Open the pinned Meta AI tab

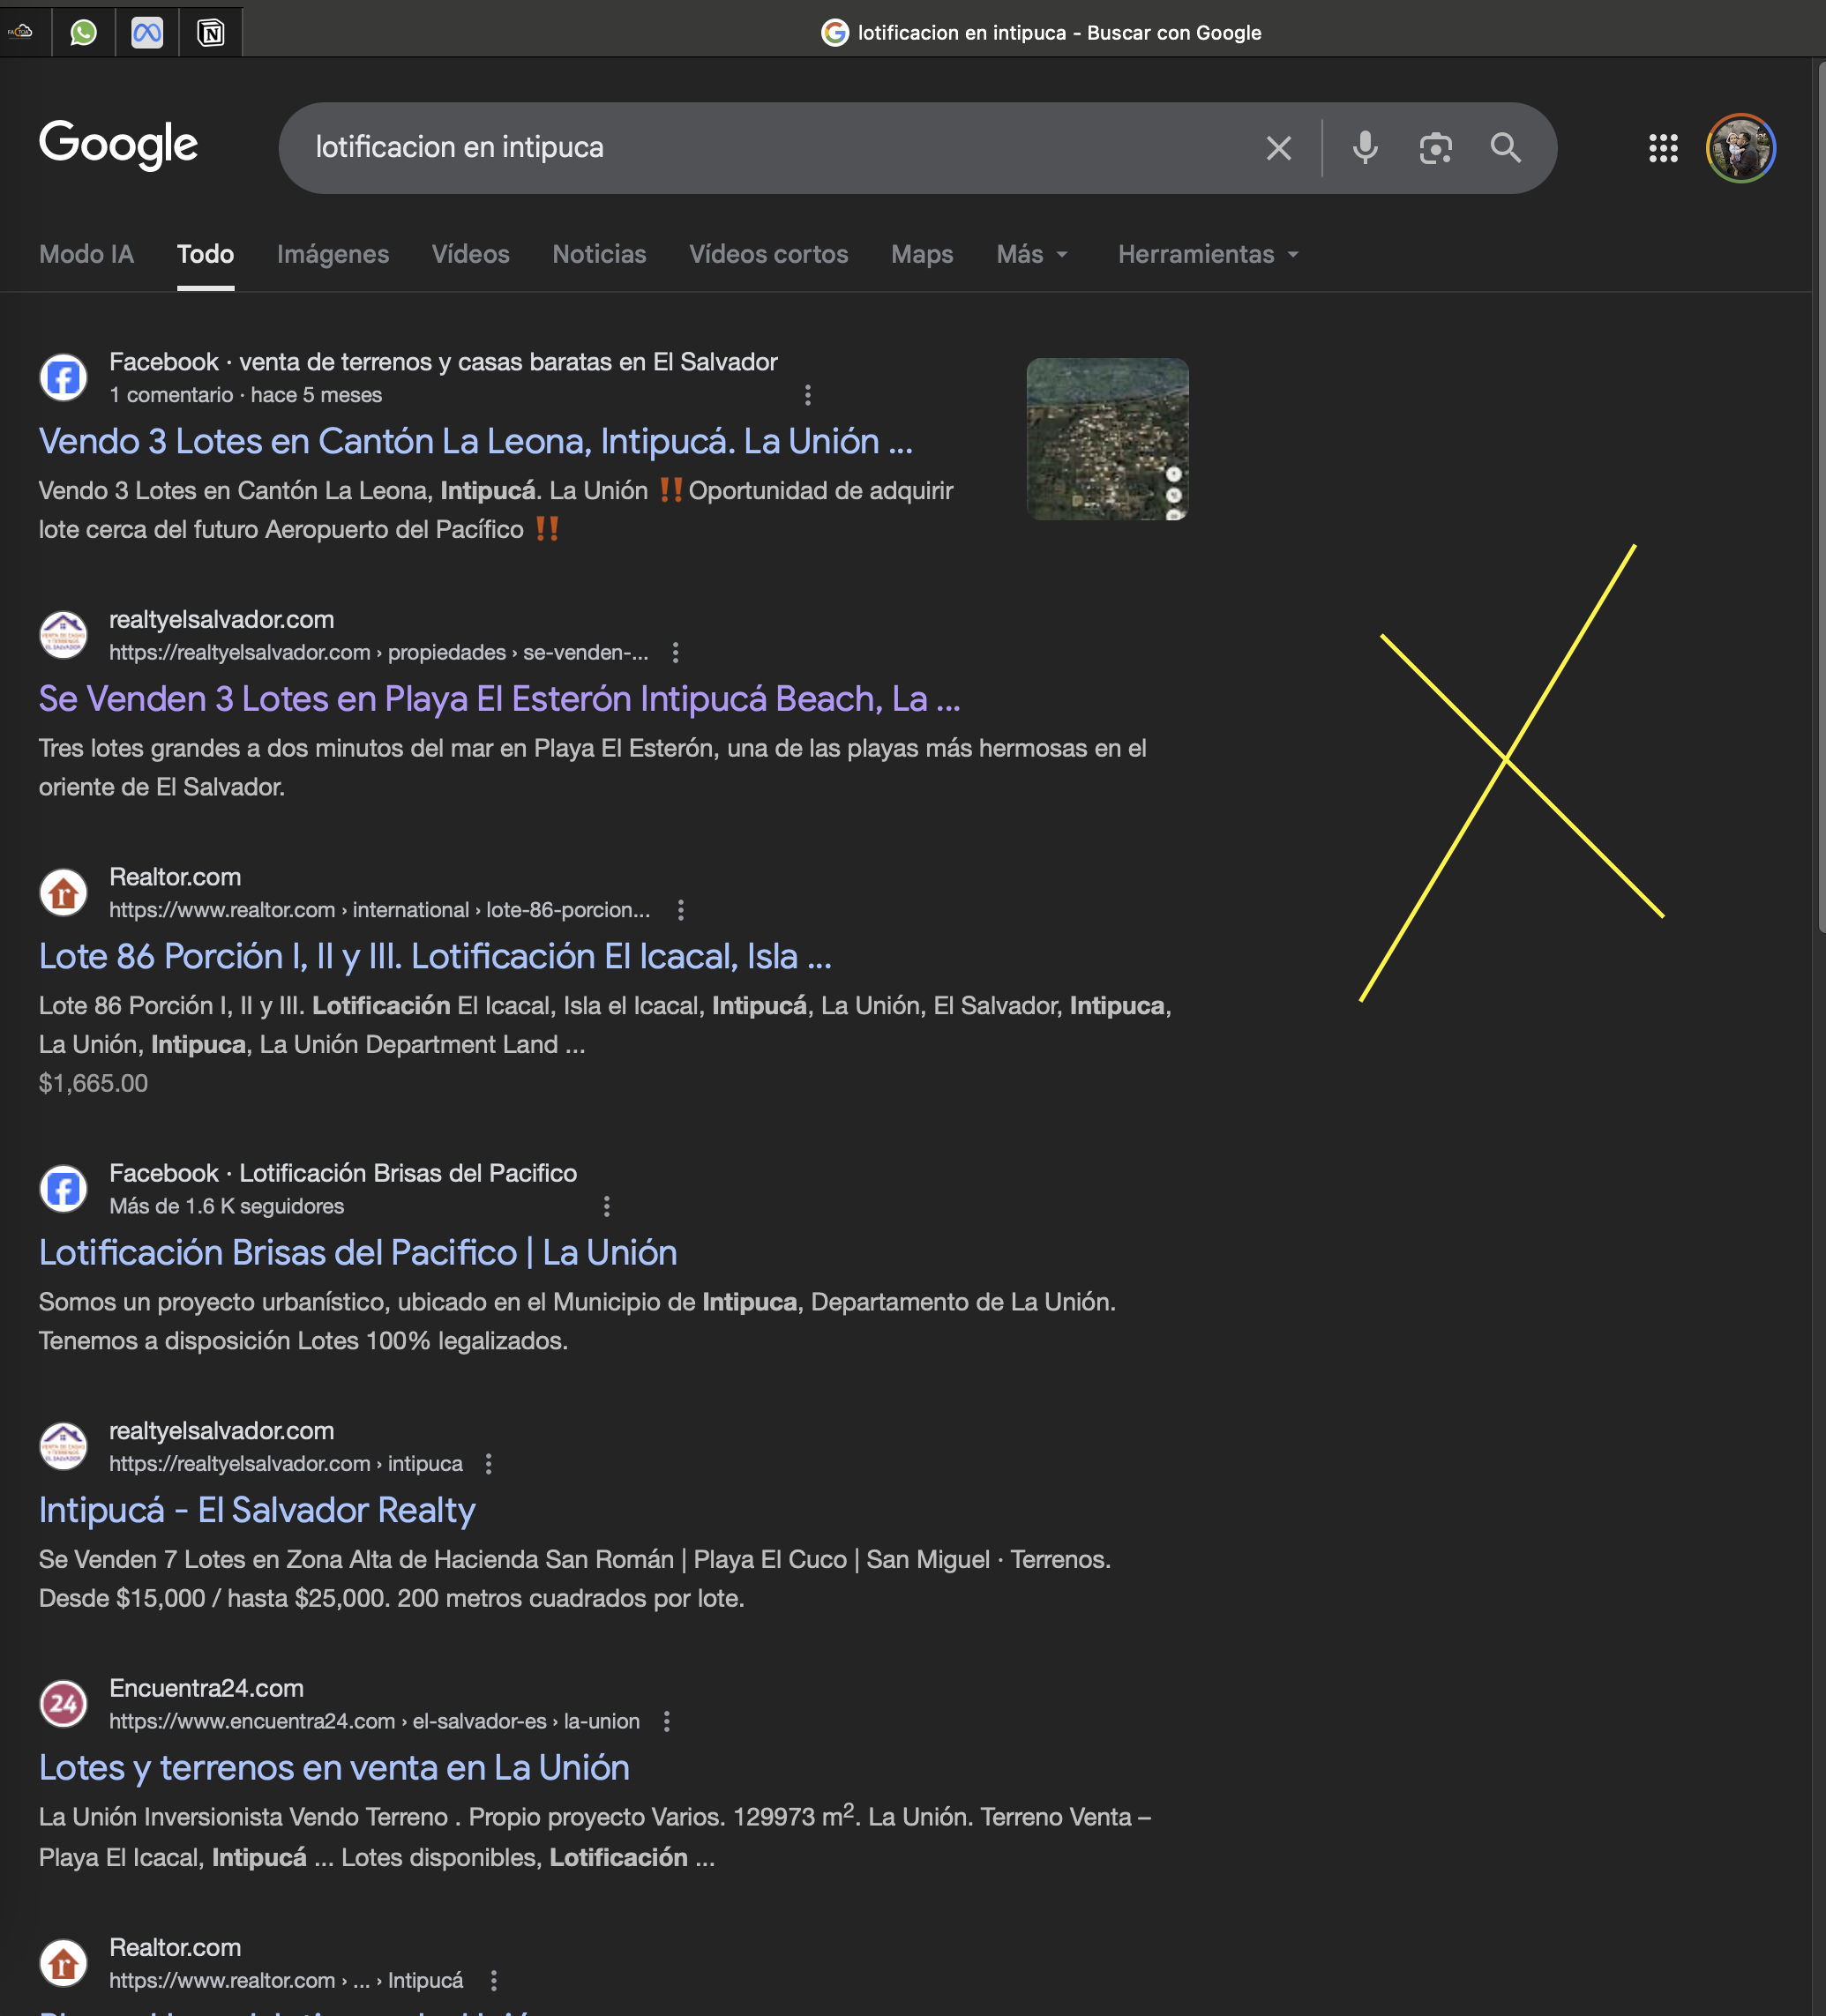(x=147, y=32)
